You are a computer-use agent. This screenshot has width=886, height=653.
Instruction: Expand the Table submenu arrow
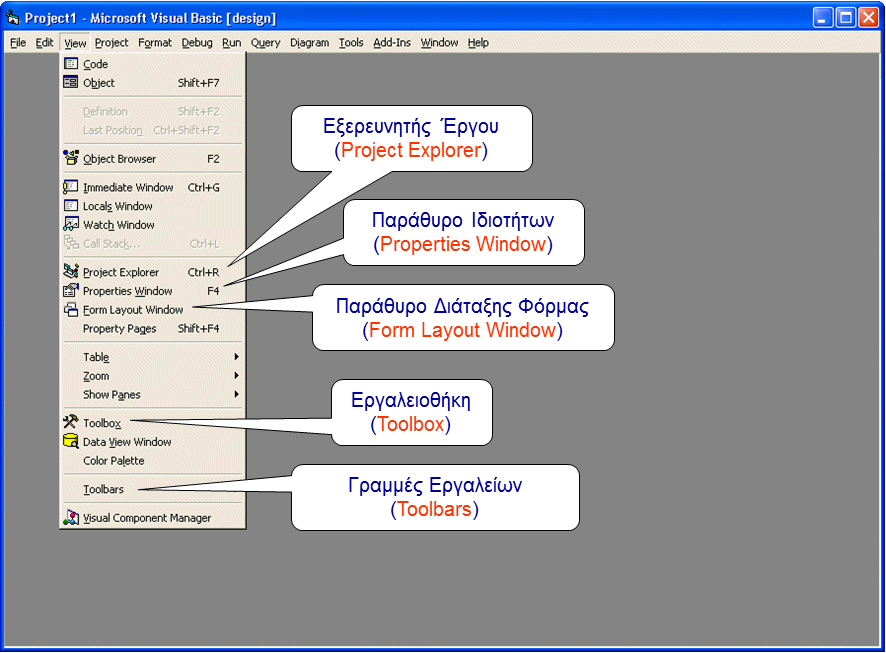(236, 357)
